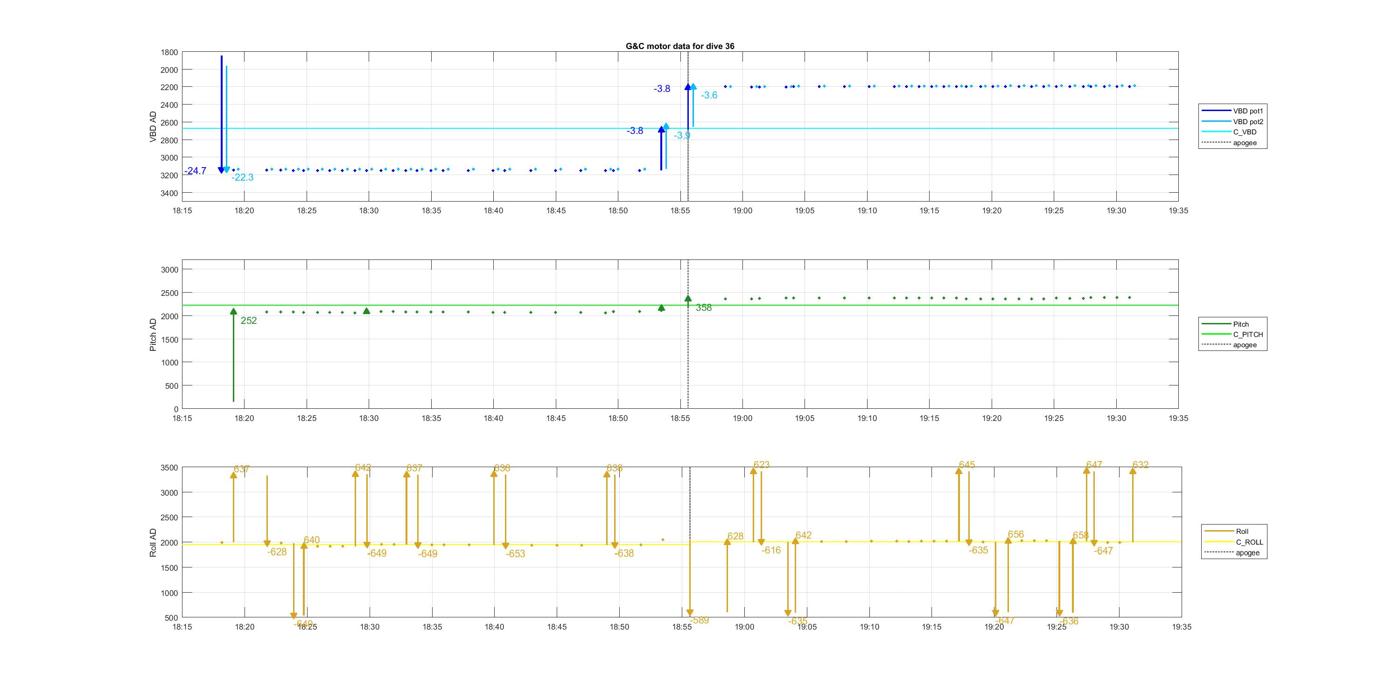Click "apogee" in the Roll legend box
The height and width of the screenshot is (693, 1400).
click(x=1247, y=553)
